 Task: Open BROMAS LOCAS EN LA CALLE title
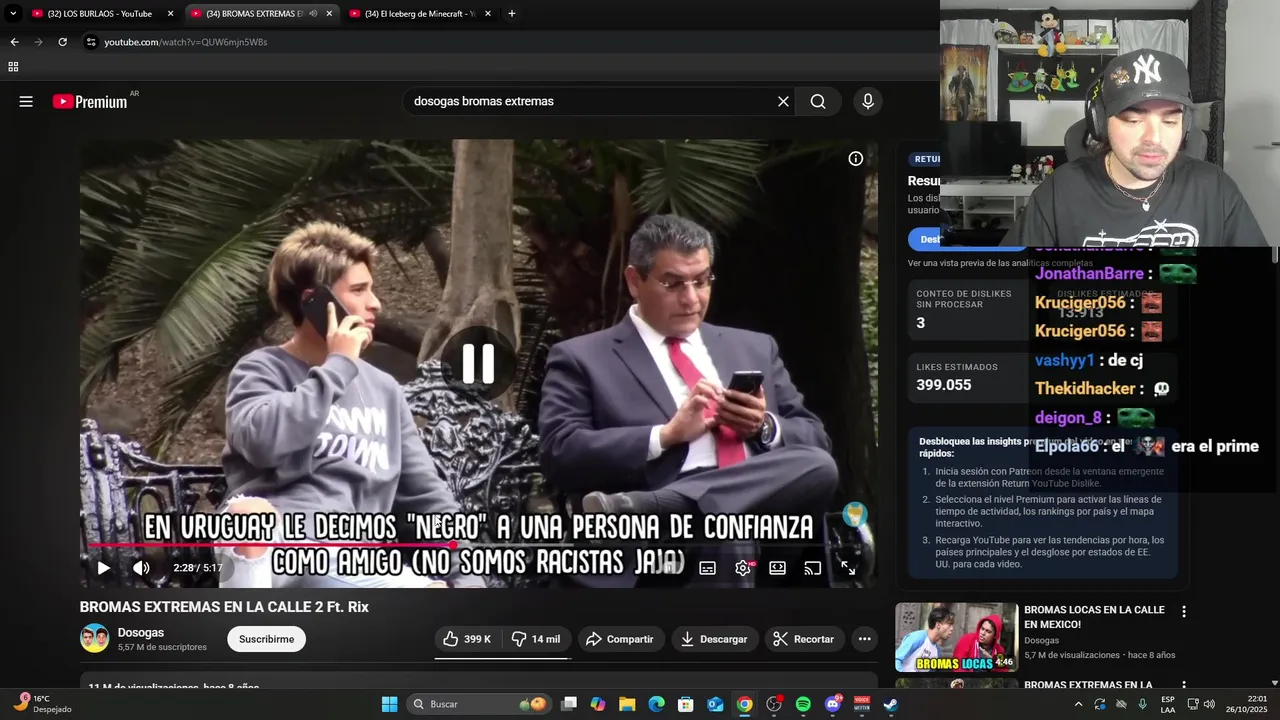(x=1094, y=617)
